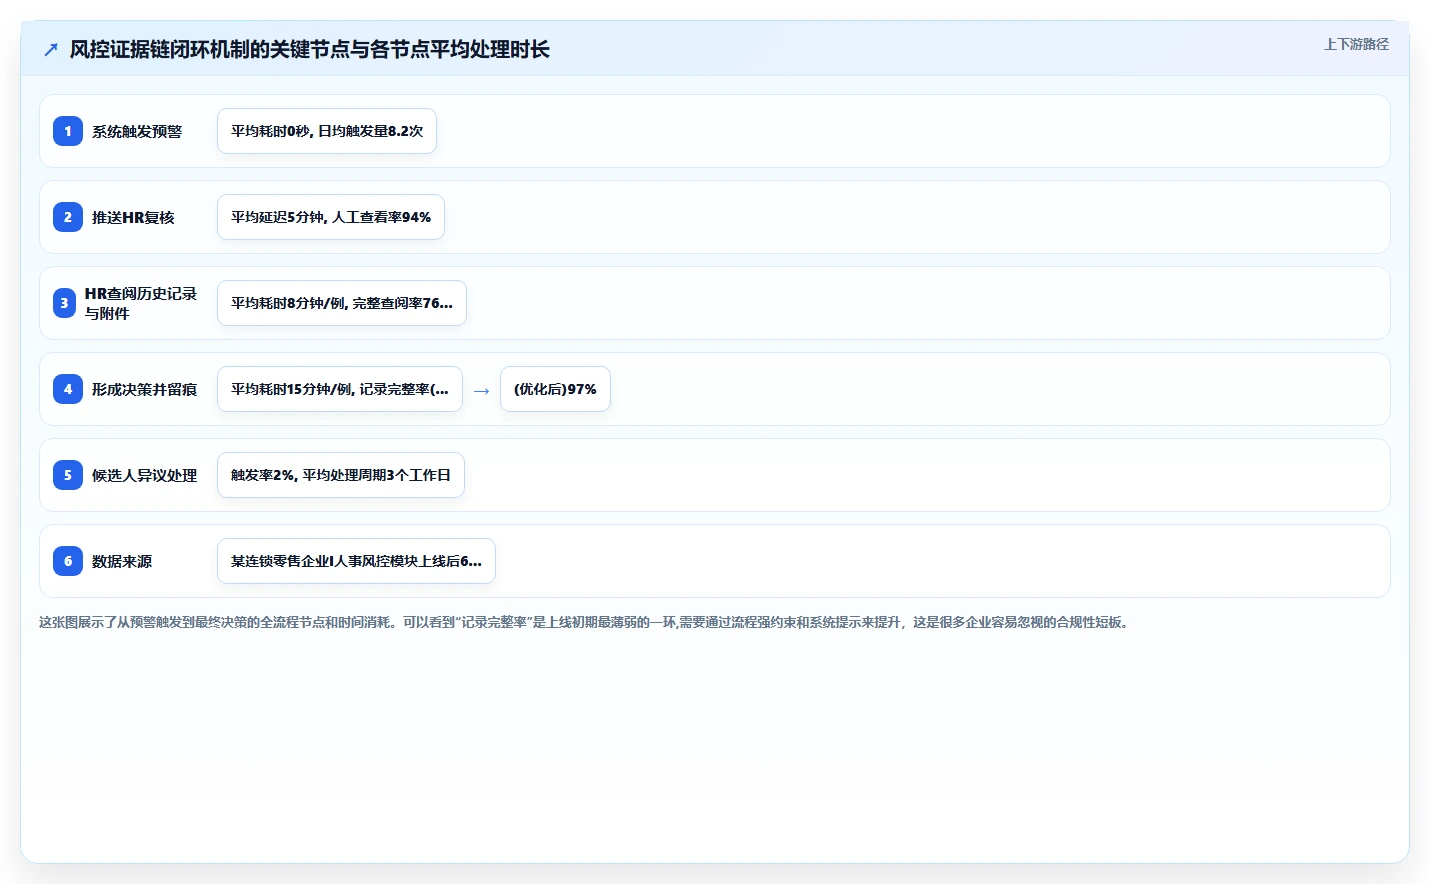The height and width of the screenshot is (884, 1430).
Task: Select the 系统触发预警 step label
Action: [137, 131]
